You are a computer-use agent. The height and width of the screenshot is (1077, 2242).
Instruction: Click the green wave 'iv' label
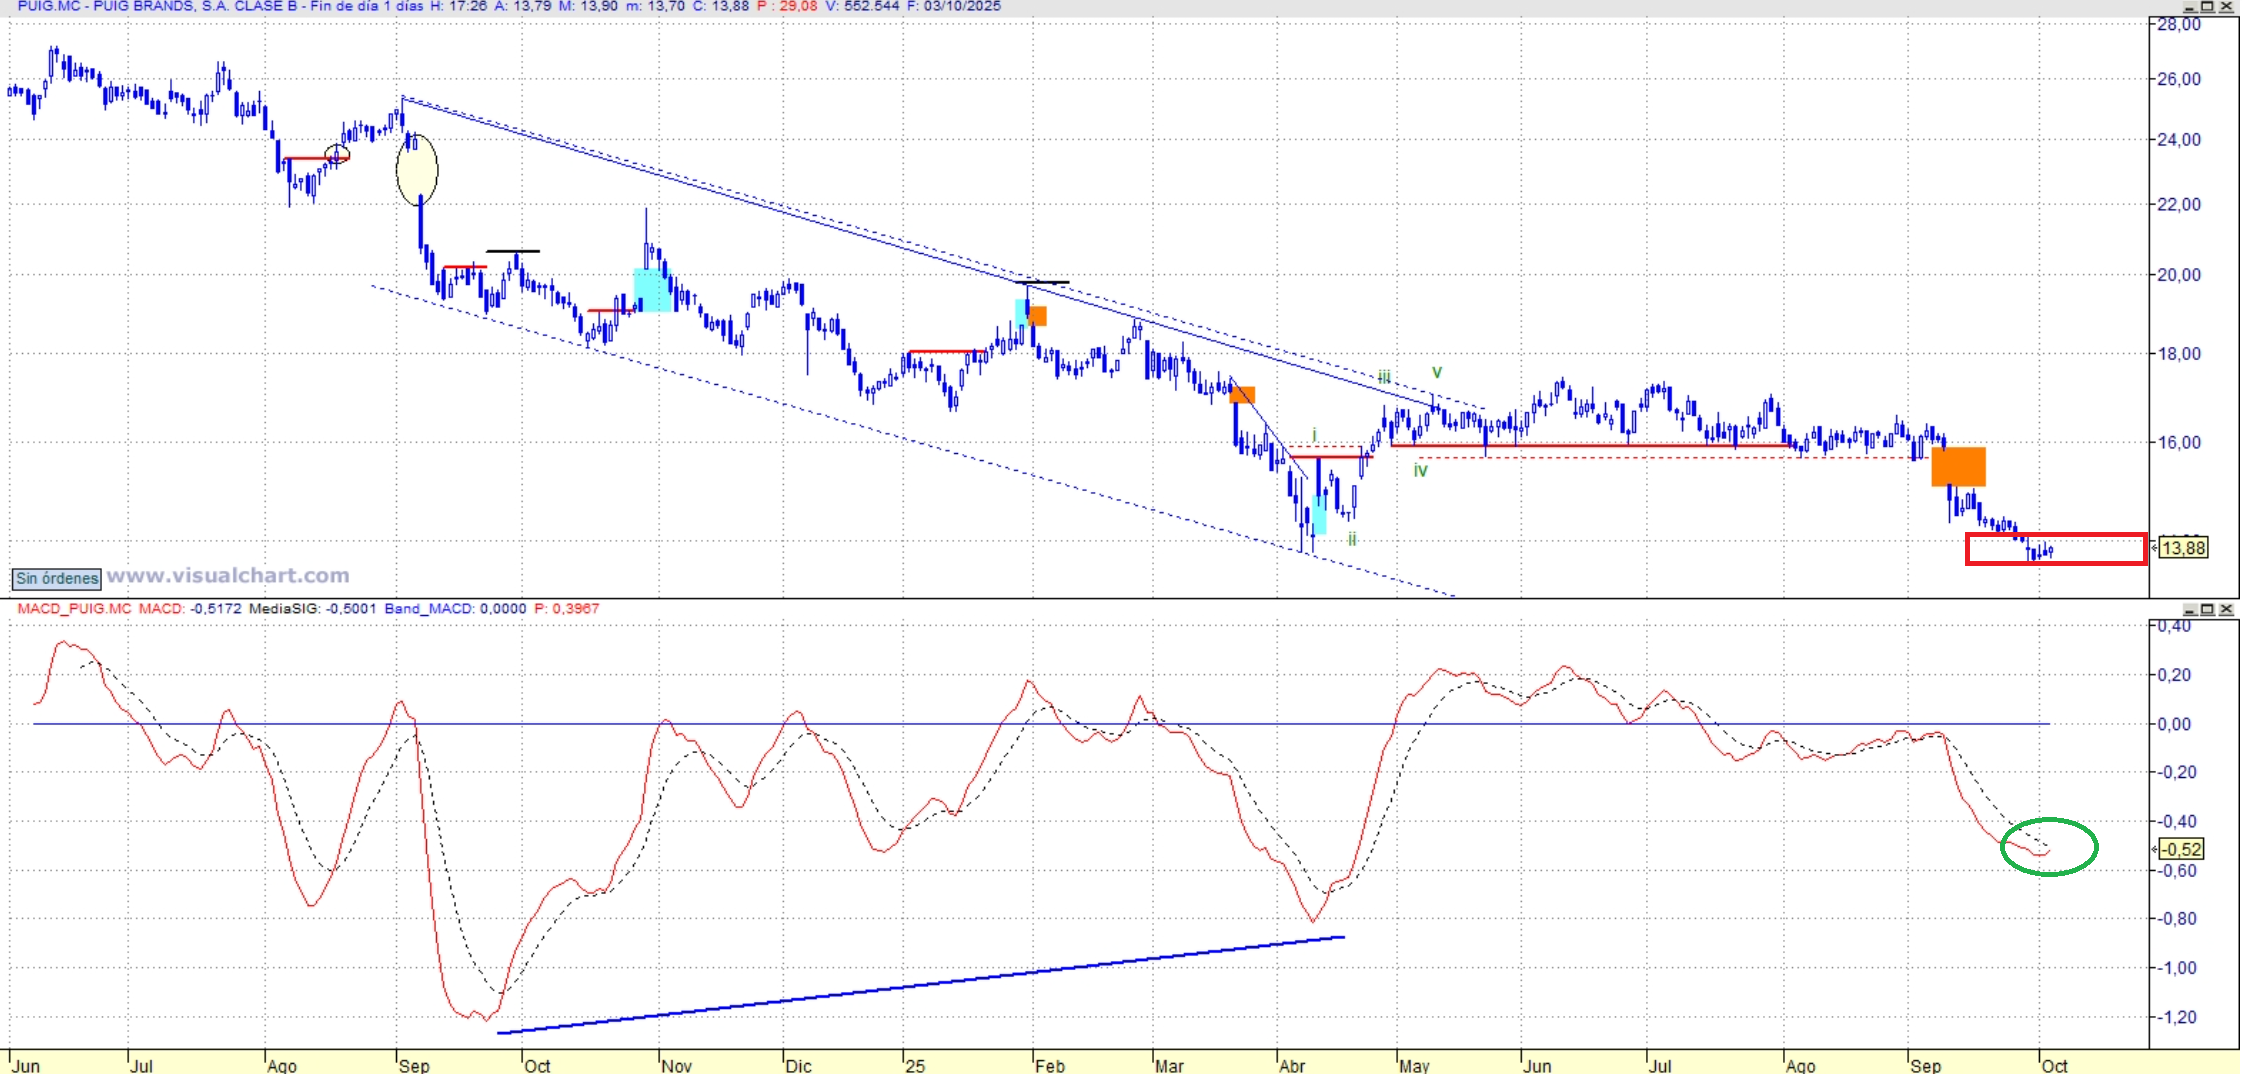tap(1420, 470)
